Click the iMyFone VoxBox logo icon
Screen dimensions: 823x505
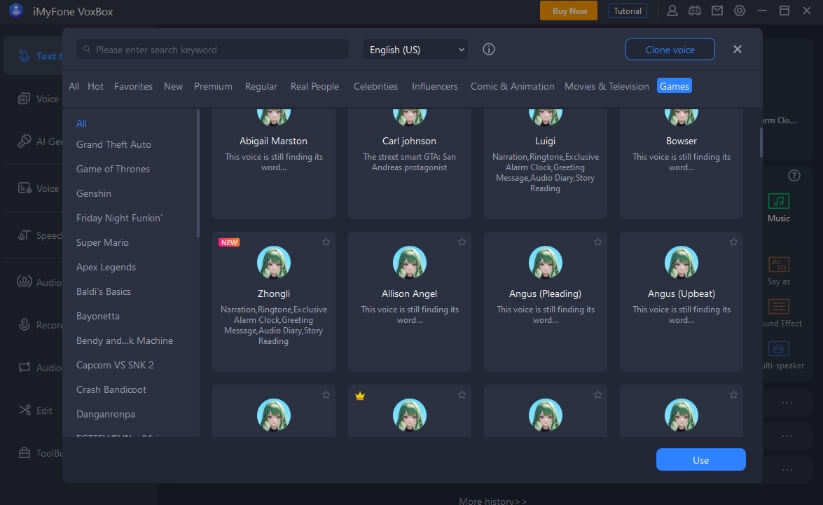pyautogui.click(x=16, y=10)
